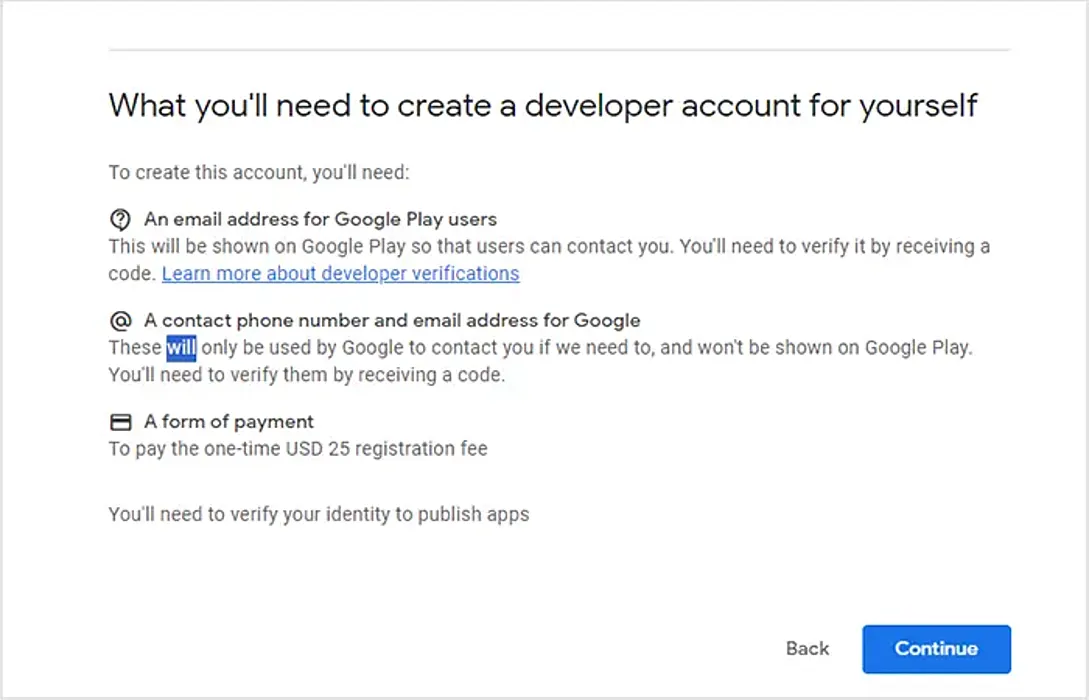1089x700 pixels.
Task: Click the help icon beside email address heading
Action: click(120, 219)
